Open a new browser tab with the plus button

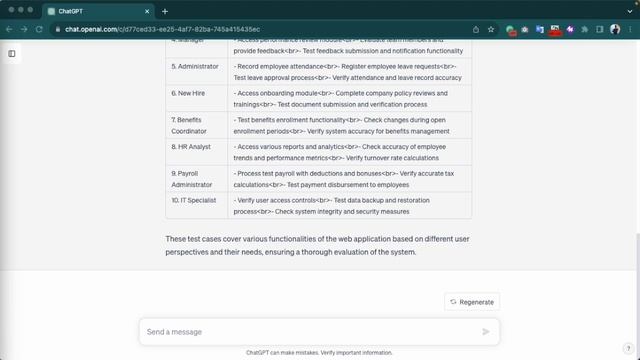[x=165, y=11]
